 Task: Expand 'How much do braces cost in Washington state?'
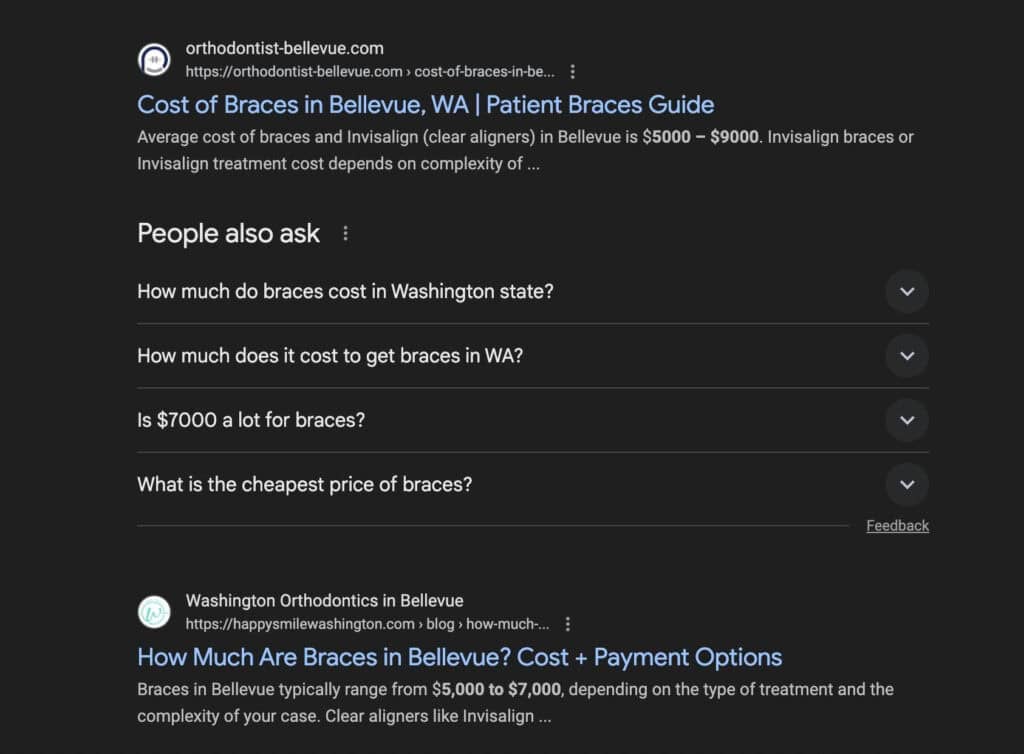pos(907,291)
